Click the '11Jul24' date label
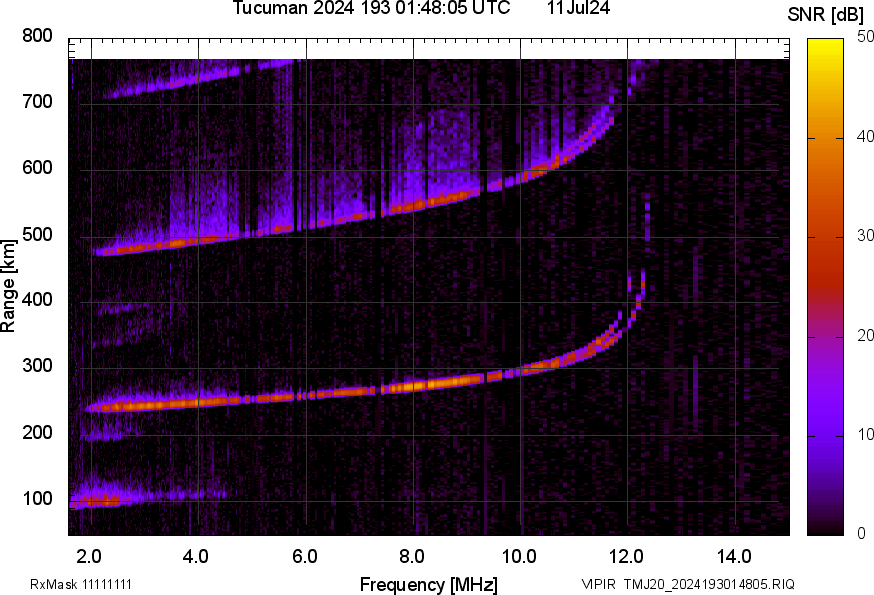This screenshot has width=874, height=595. [x=578, y=9]
